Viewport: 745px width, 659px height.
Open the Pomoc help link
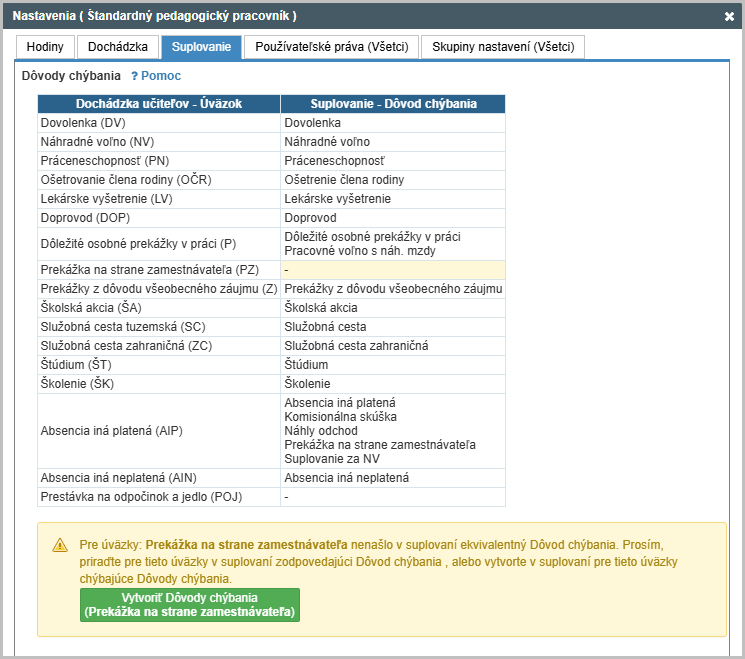160,76
